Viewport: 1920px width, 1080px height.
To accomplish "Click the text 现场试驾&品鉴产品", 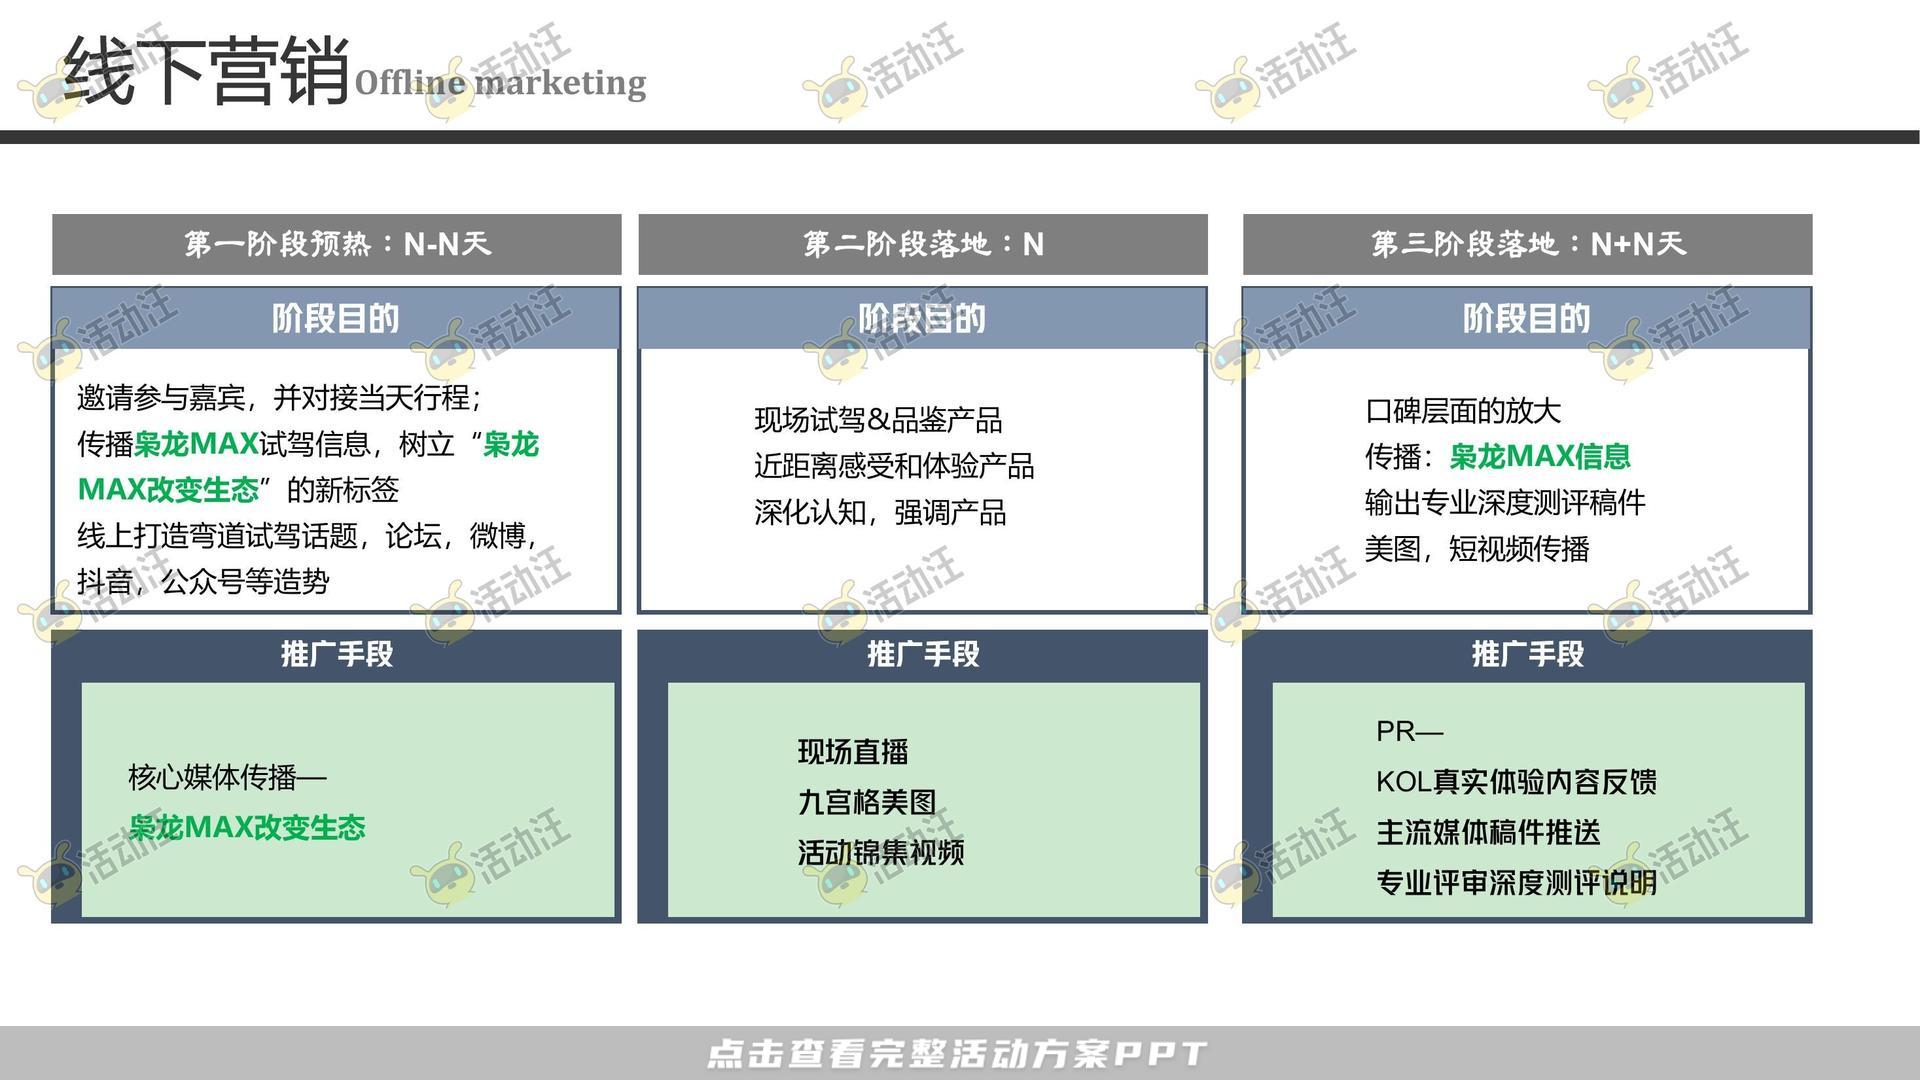I will [x=878, y=420].
